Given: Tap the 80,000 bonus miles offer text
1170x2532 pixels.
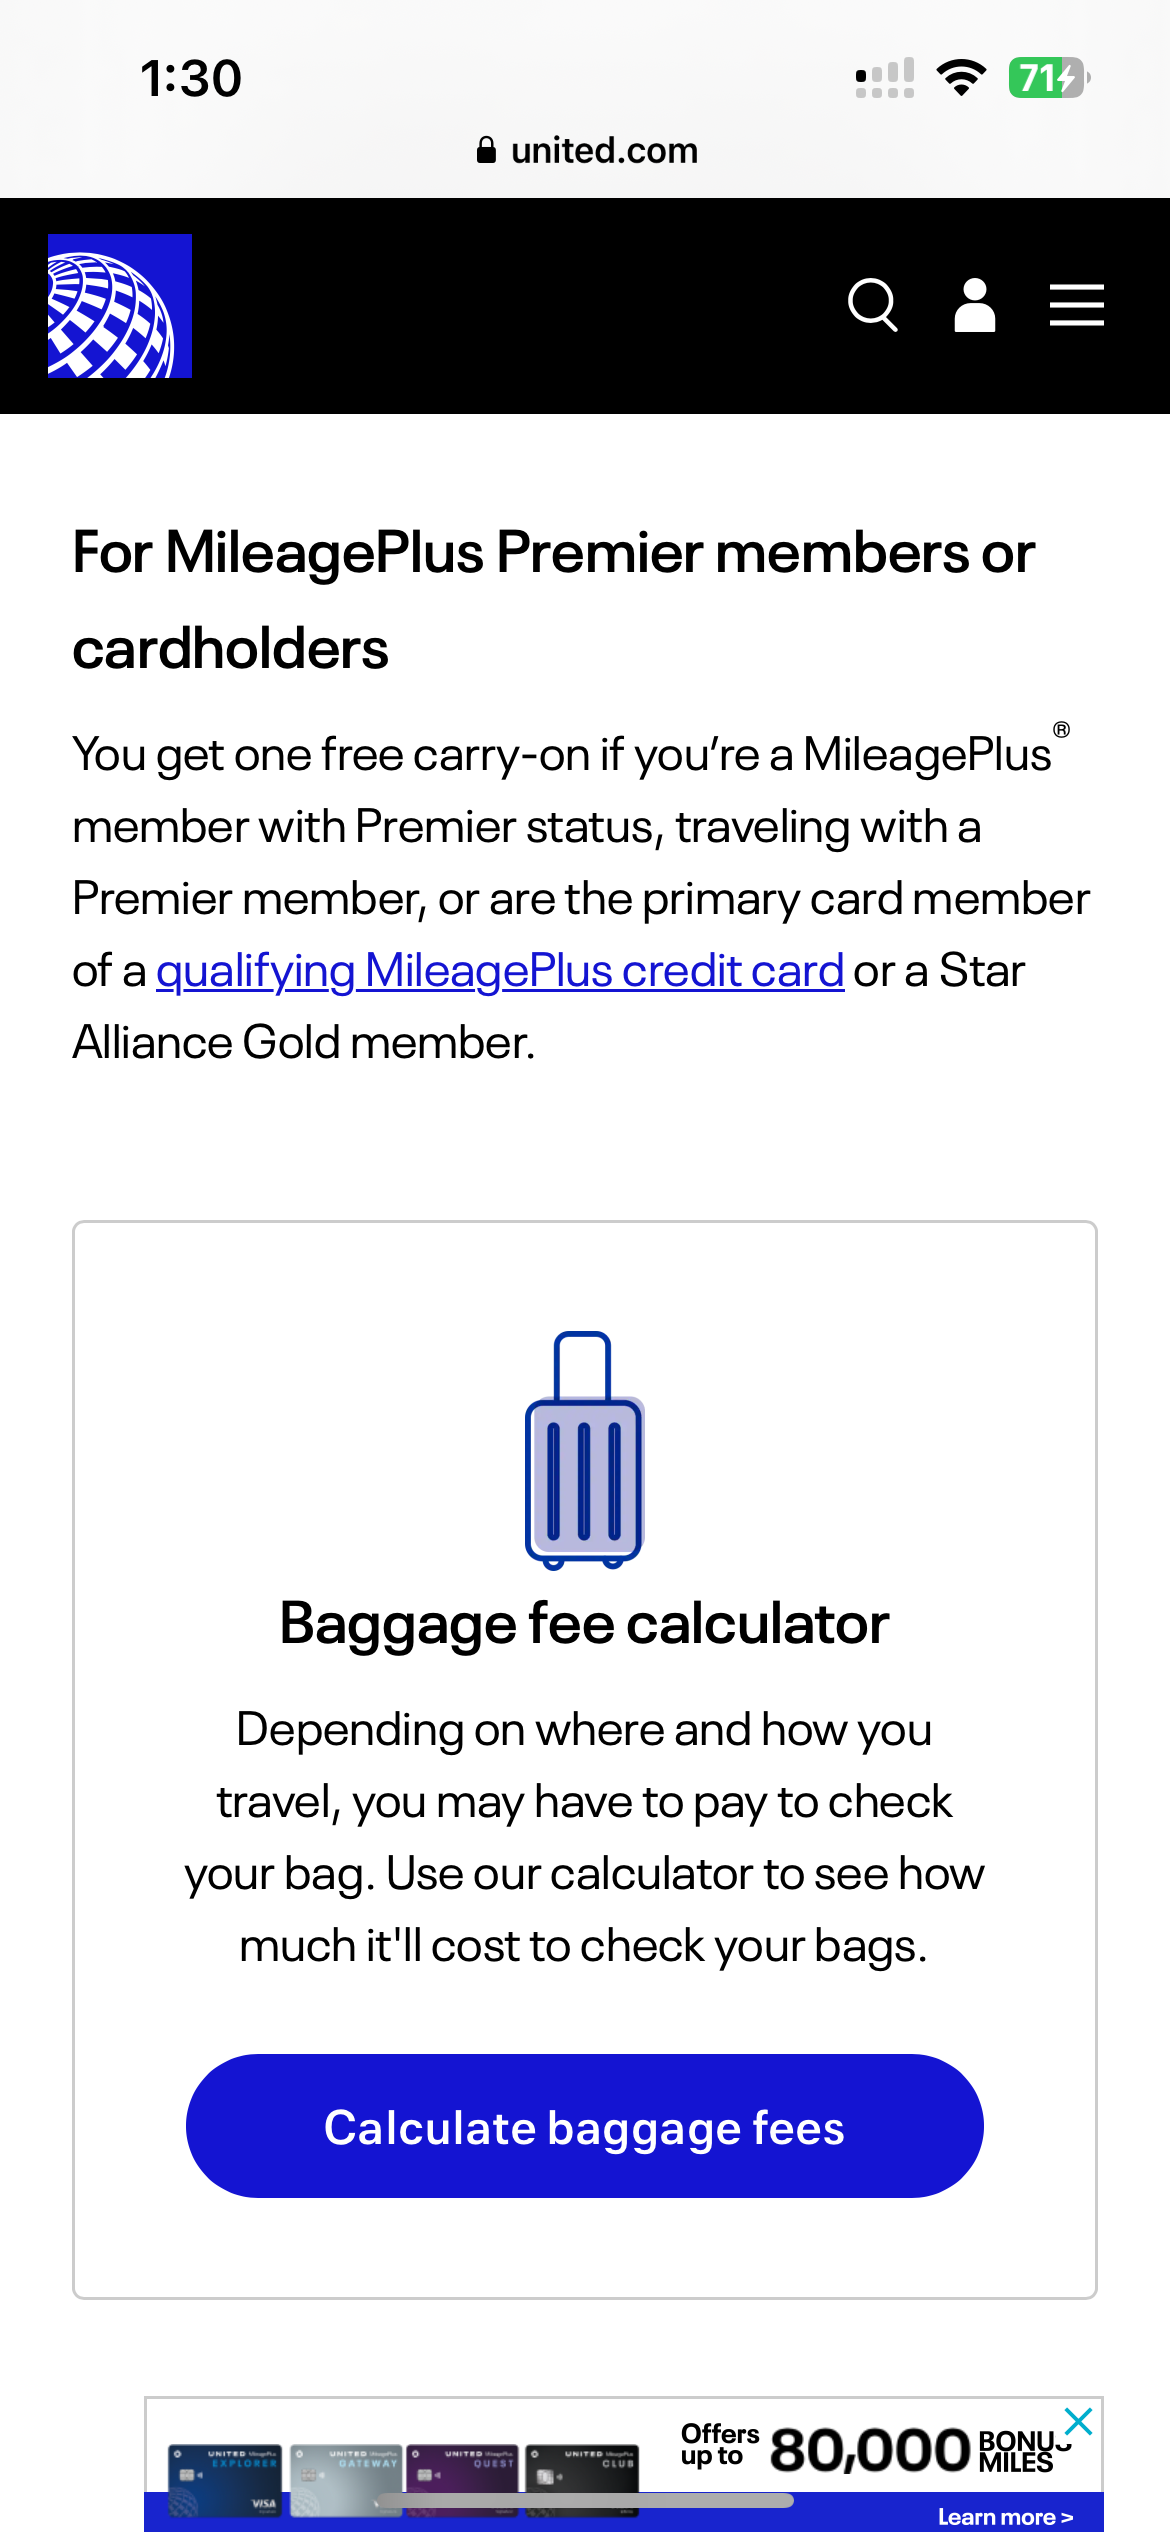Looking at the screenshot, I should 870,2448.
